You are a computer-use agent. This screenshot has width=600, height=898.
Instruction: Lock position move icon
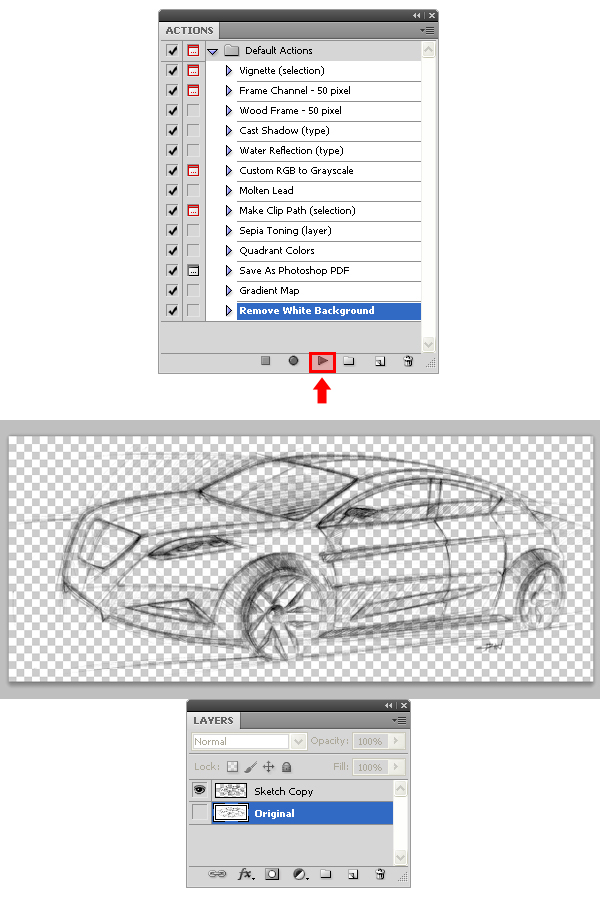point(269,766)
